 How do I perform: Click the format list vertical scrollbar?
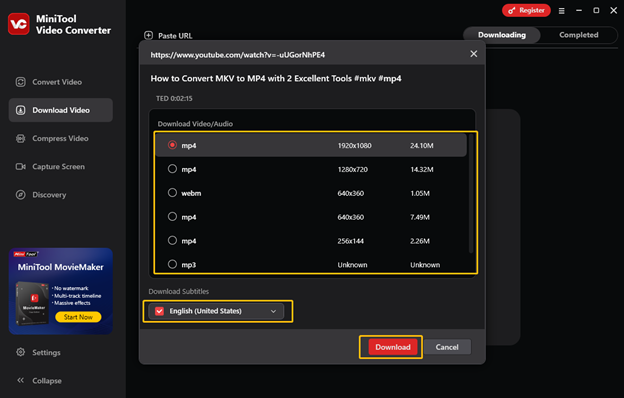point(471,194)
